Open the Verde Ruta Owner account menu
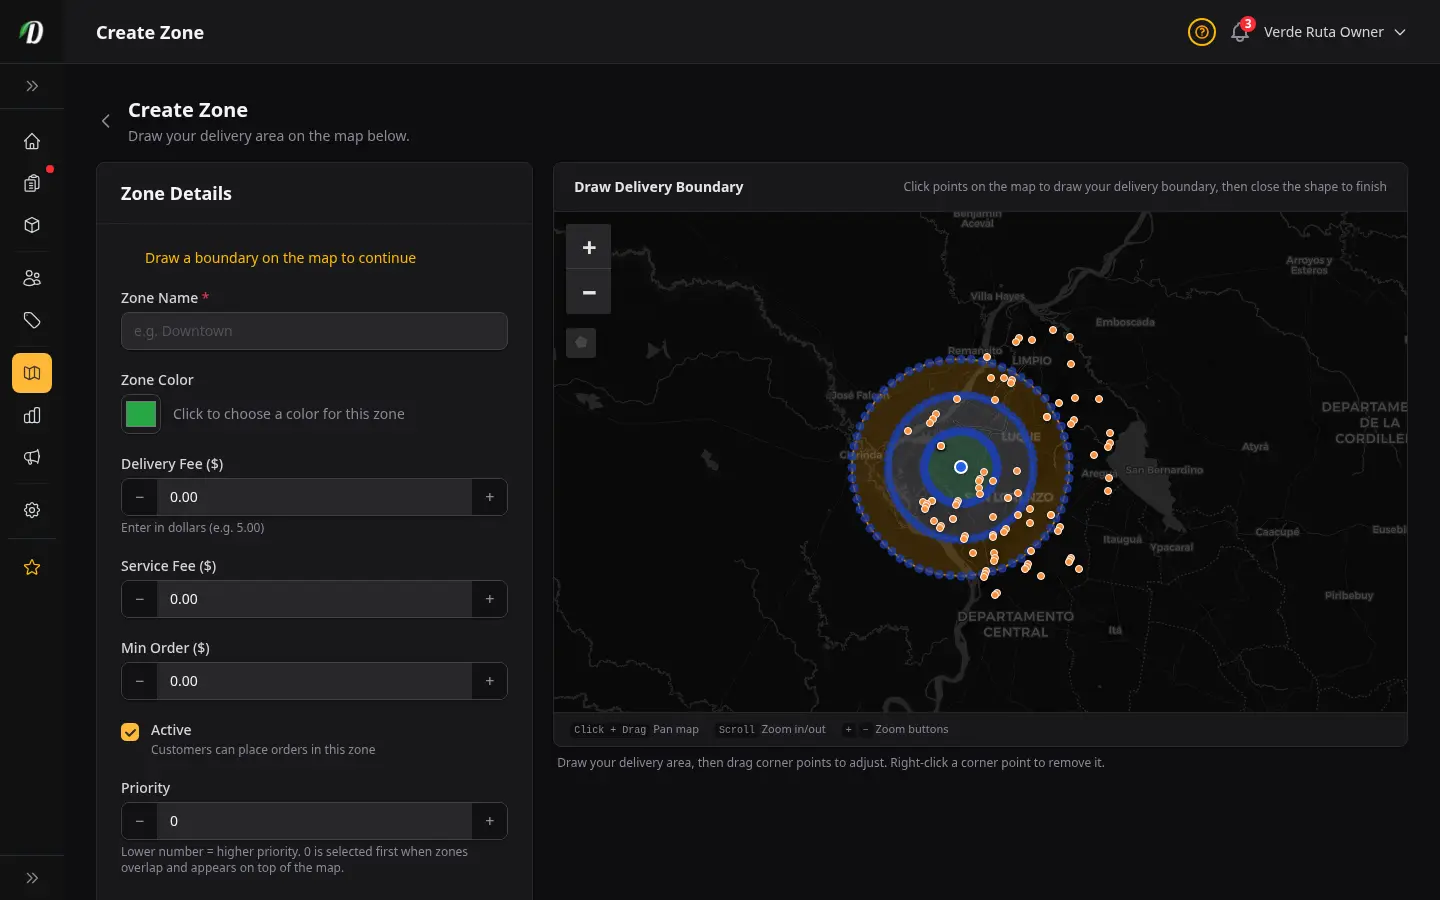The height and width of the screenshot is (900, 1440). tap(1335, 32)
